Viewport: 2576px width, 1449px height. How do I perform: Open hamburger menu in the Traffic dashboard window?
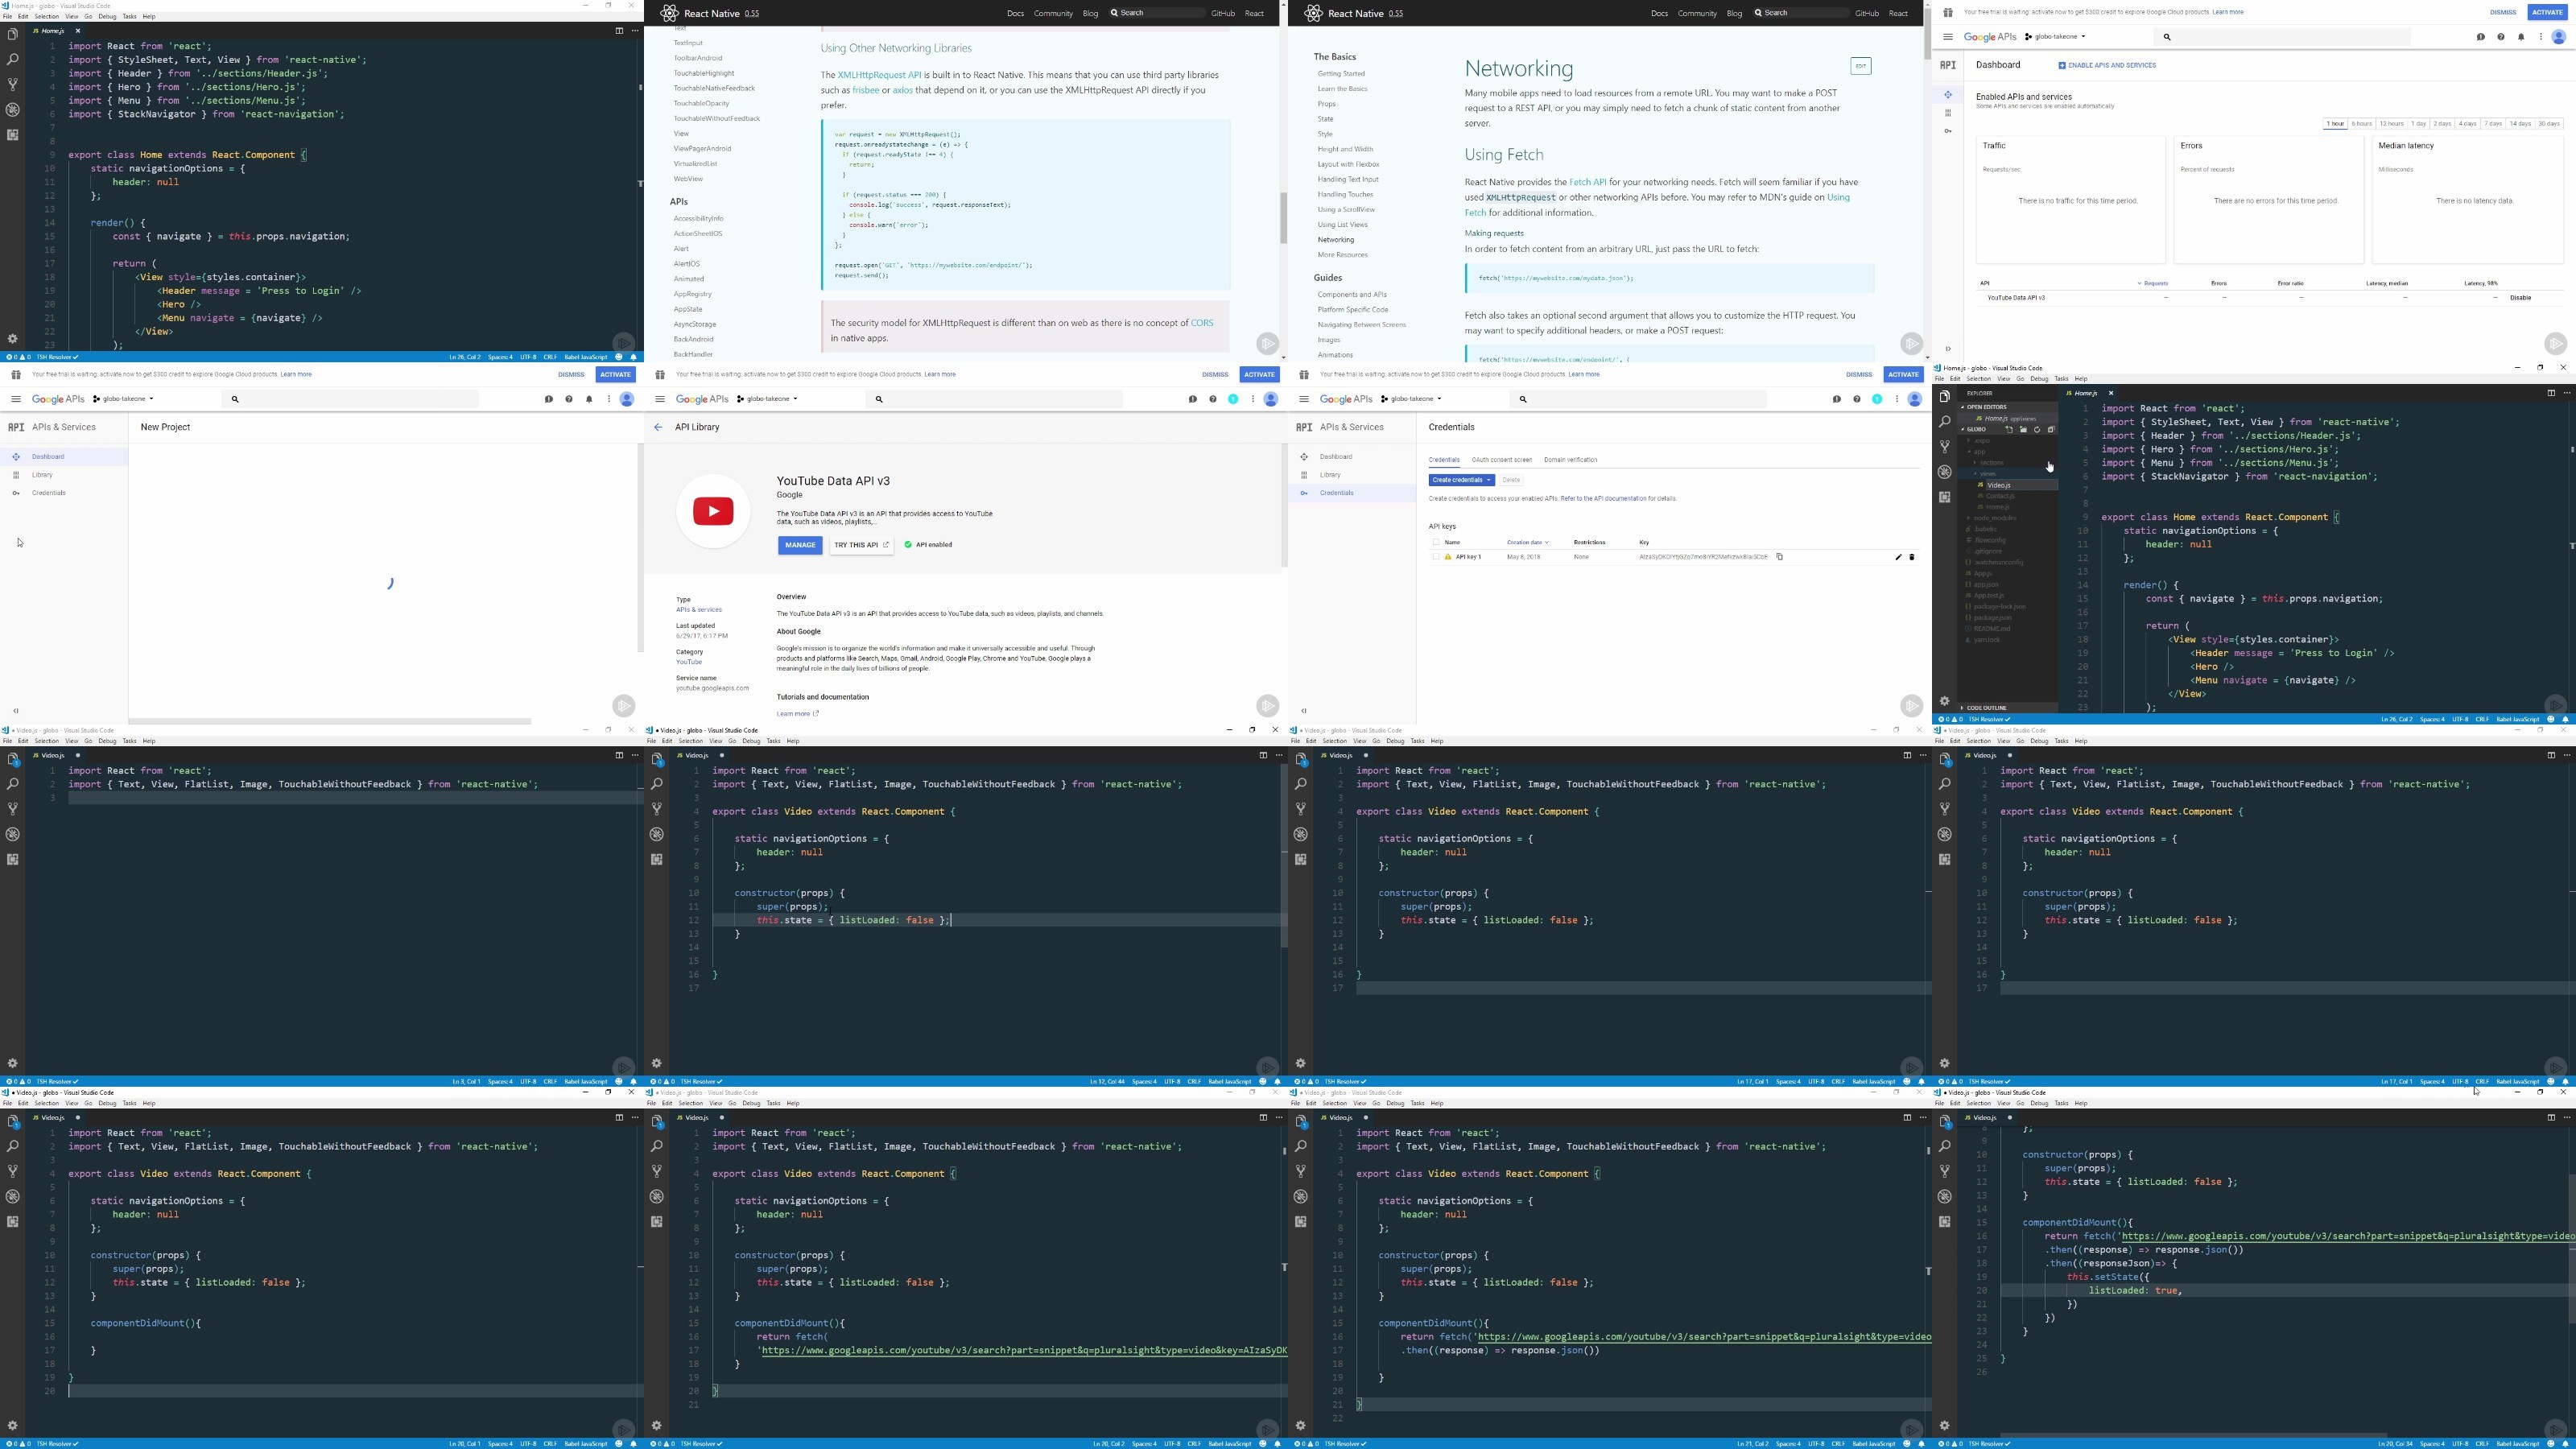pos(1947,37)
